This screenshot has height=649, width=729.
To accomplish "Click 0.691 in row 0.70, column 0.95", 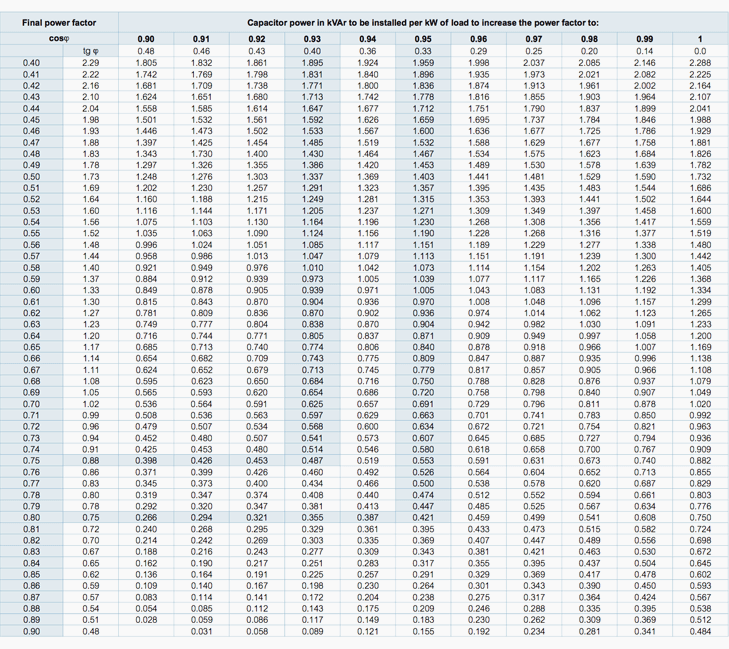I will point(423,404).
